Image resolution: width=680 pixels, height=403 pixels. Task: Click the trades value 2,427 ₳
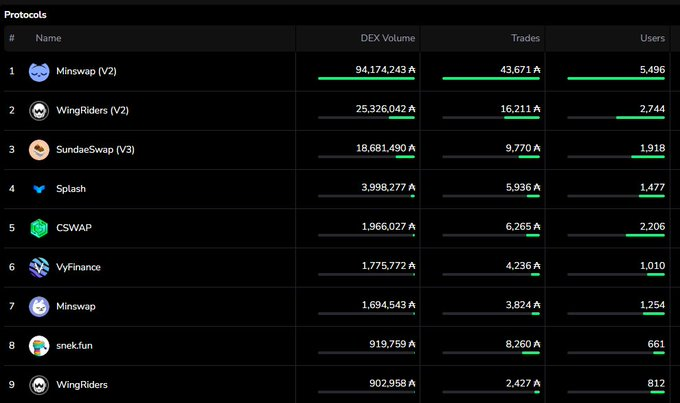[523, 383]
